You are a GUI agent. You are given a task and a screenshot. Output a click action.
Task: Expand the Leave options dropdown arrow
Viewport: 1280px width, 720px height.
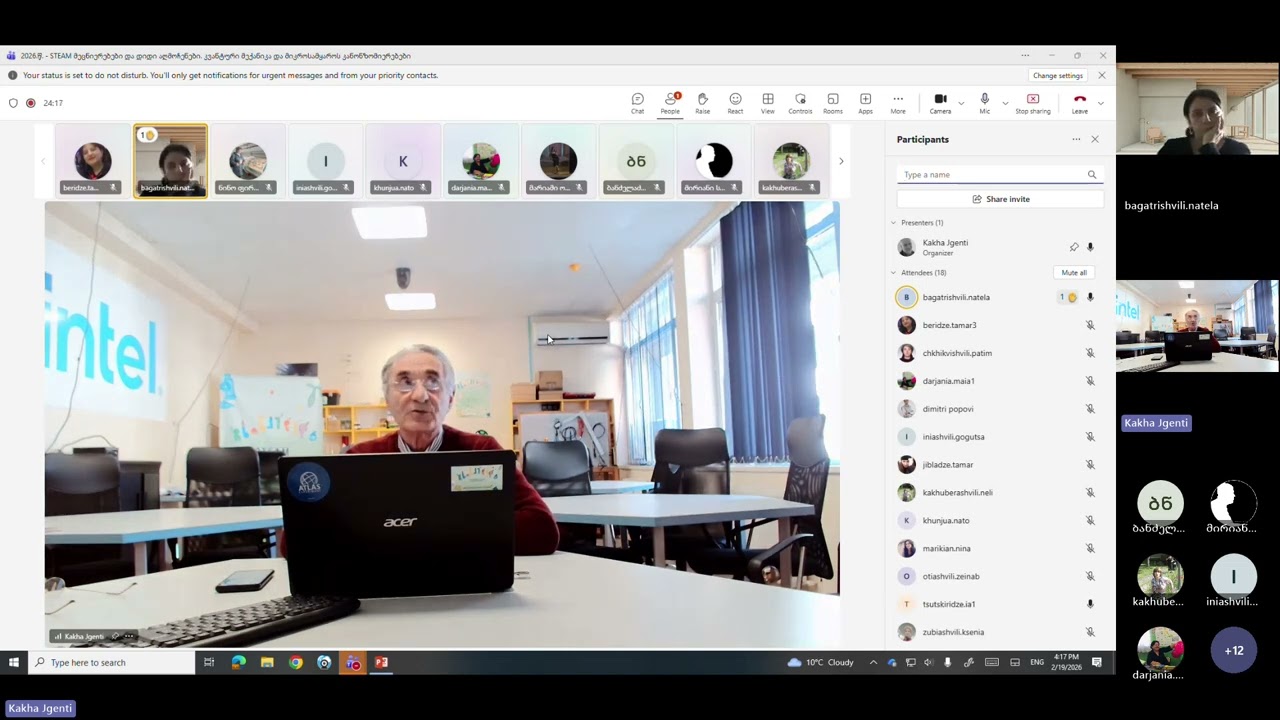(x=1100, y=103)
